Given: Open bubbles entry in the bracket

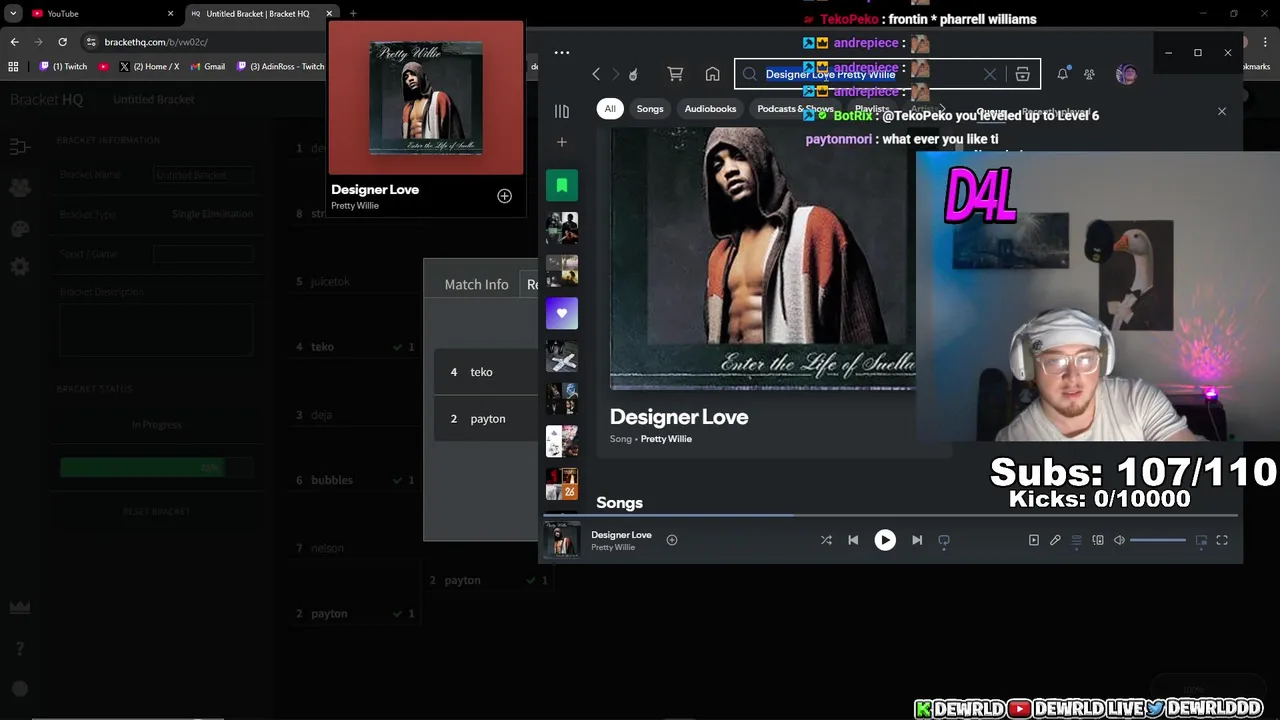Looking at the screenshot, I should 332,480.
